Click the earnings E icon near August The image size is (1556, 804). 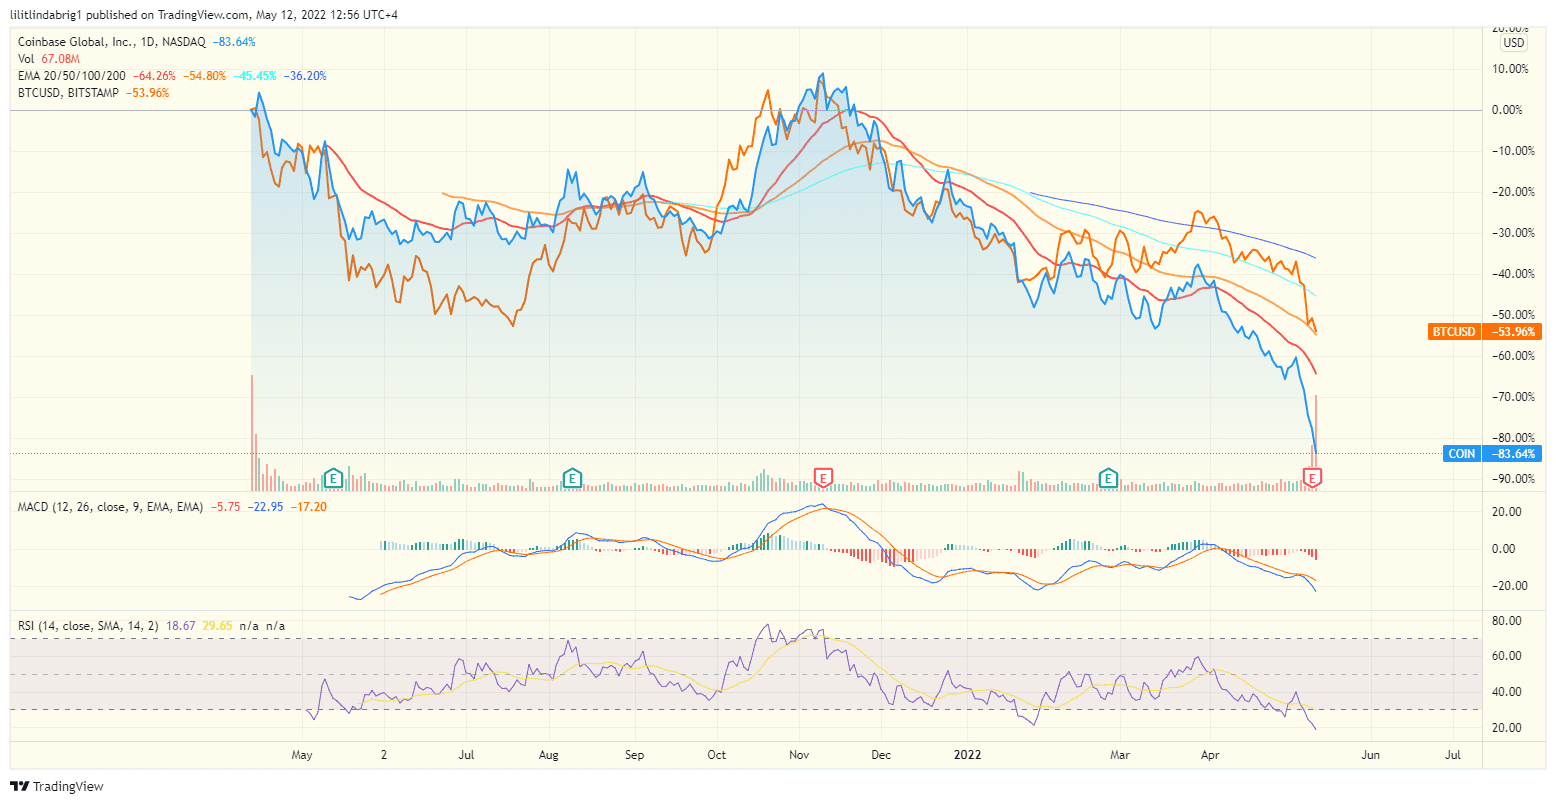571,479
